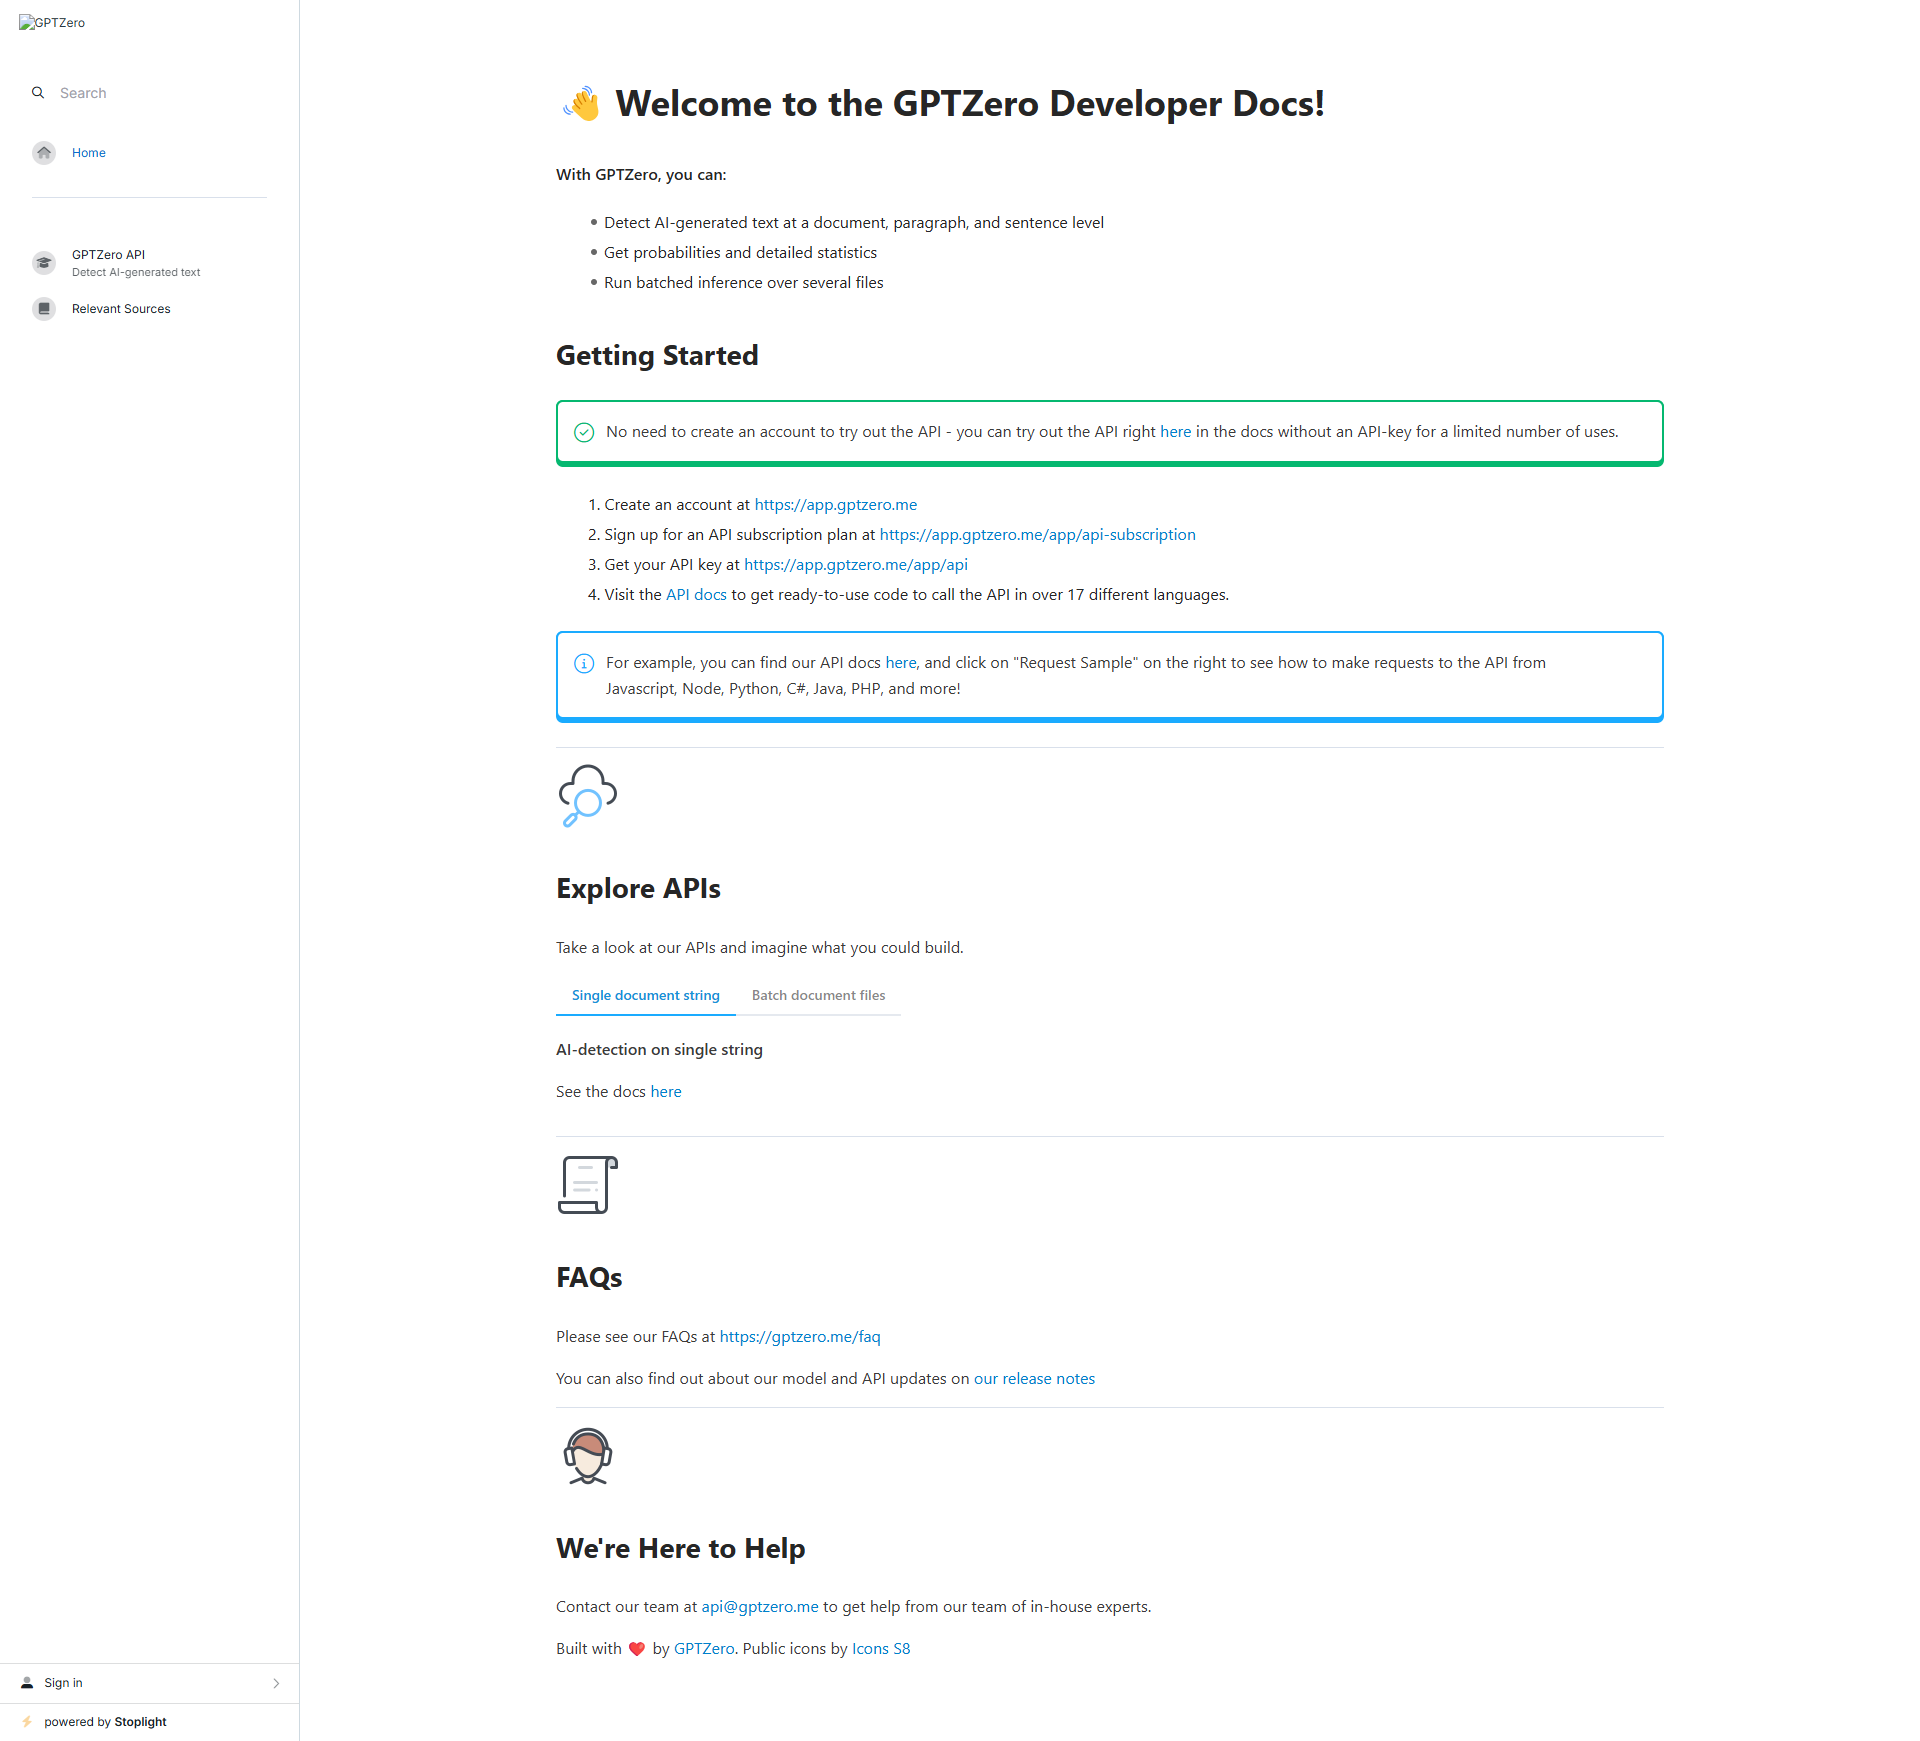1920x1741 pixels.
Task: Expand the Sign in chevron arrow
Action: point(276,1683)
